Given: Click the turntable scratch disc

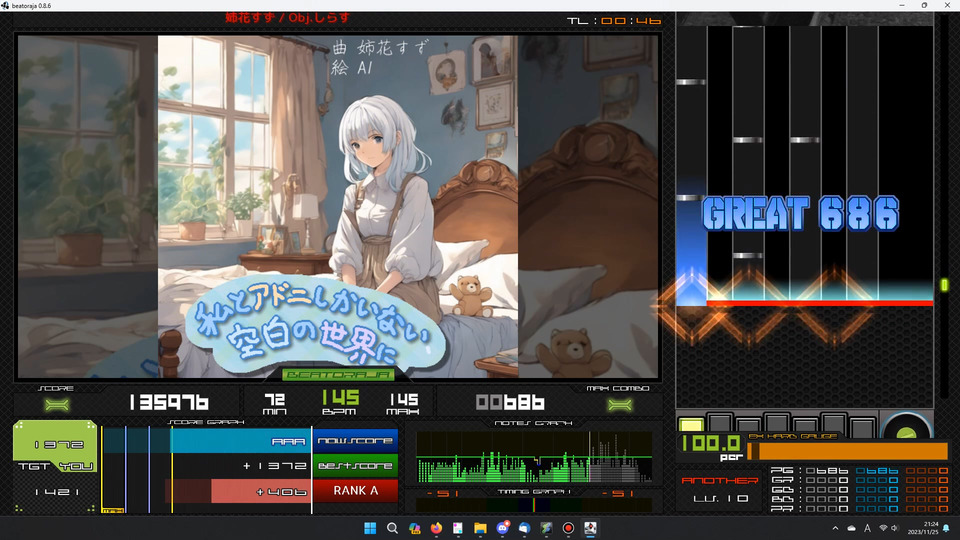Looking at the screenshot, I should [907, 425].
